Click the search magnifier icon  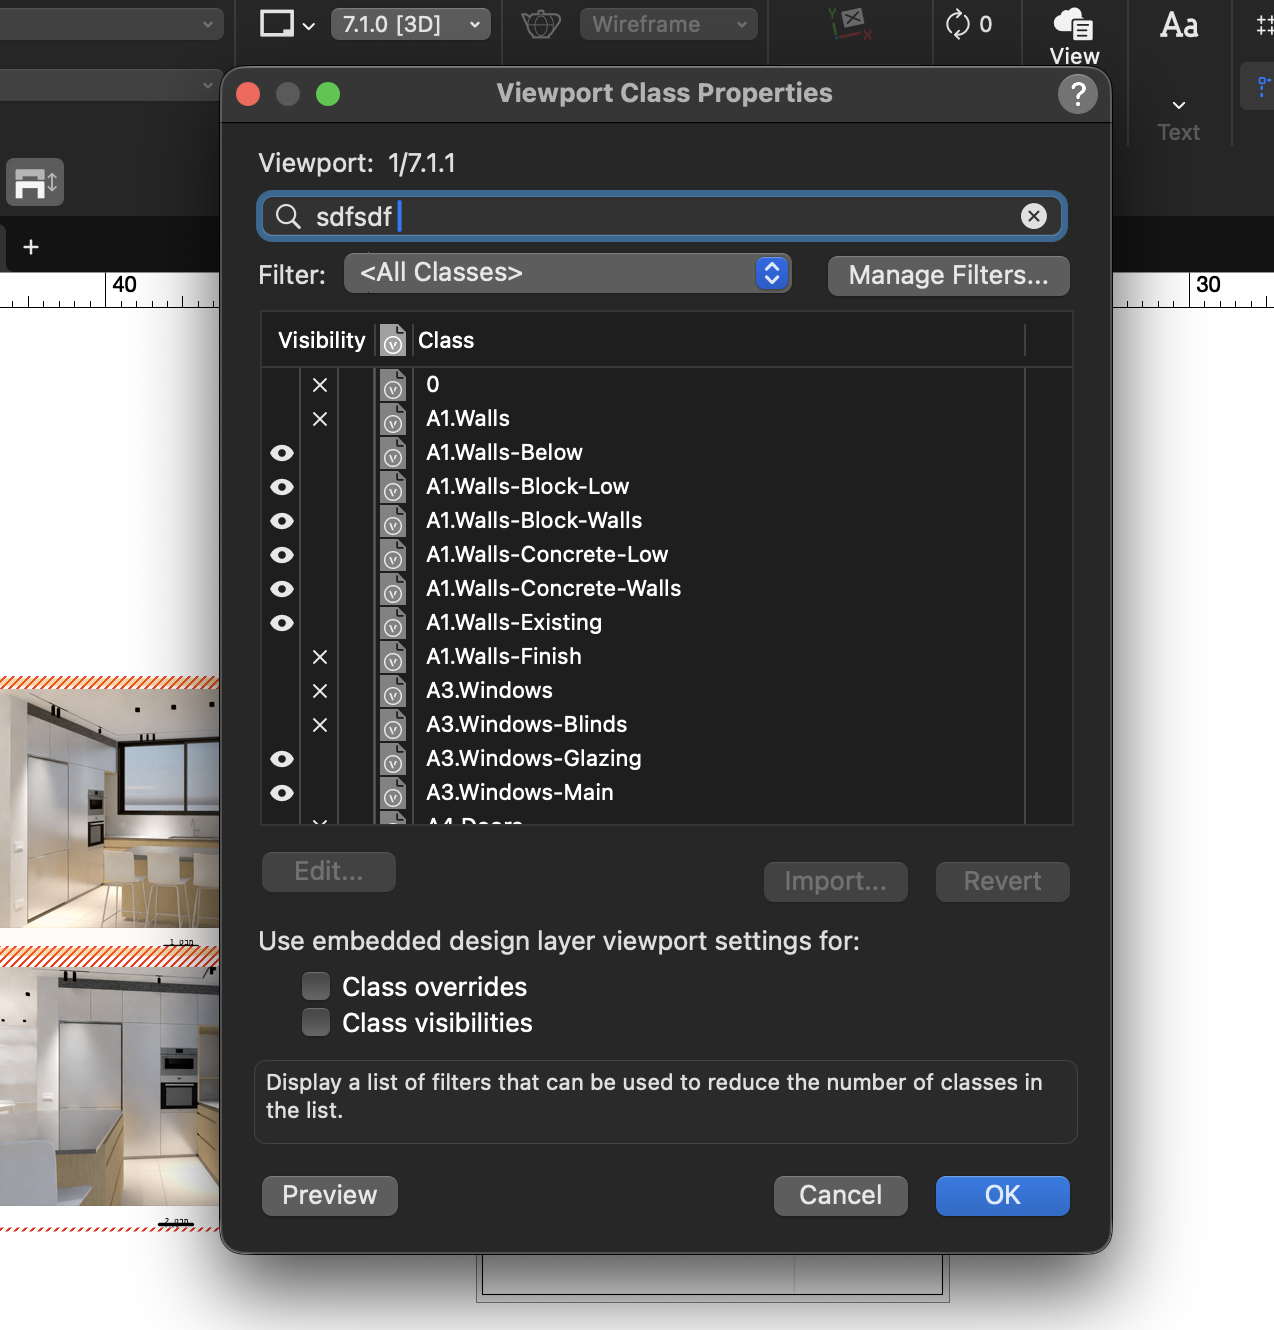coord(288,216)
